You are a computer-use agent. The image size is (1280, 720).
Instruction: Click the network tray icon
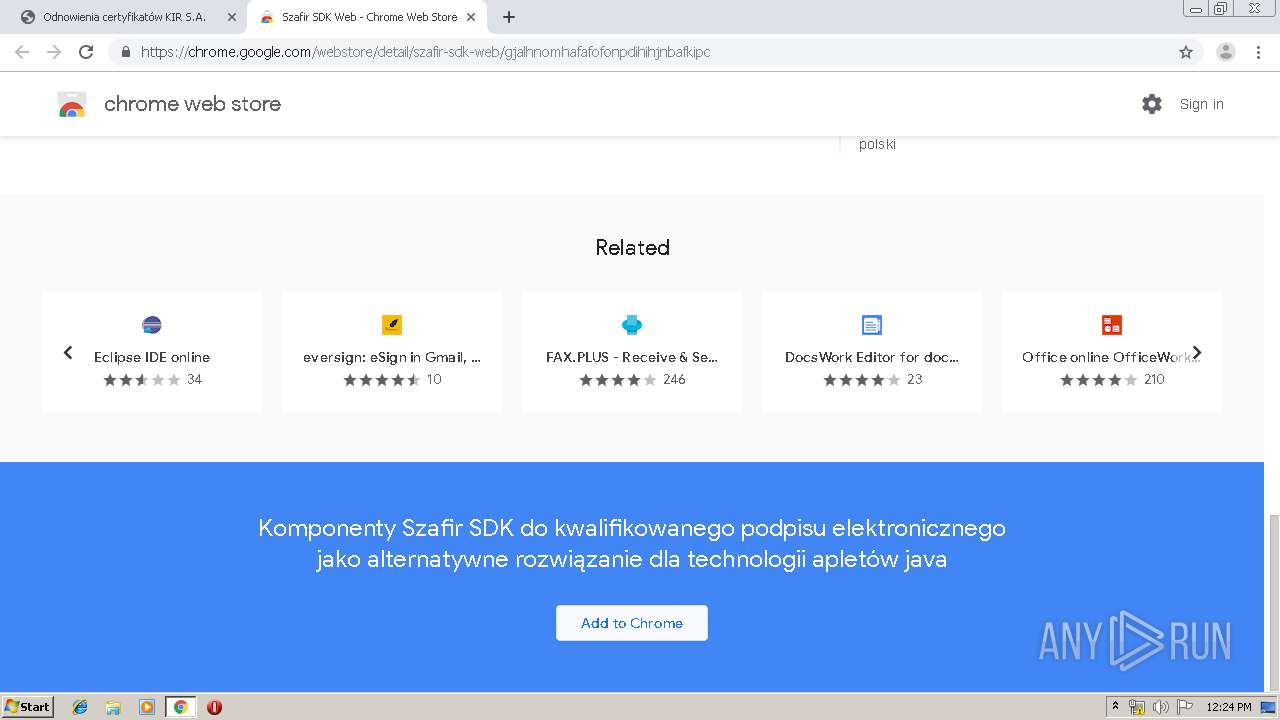(1137, 707)
